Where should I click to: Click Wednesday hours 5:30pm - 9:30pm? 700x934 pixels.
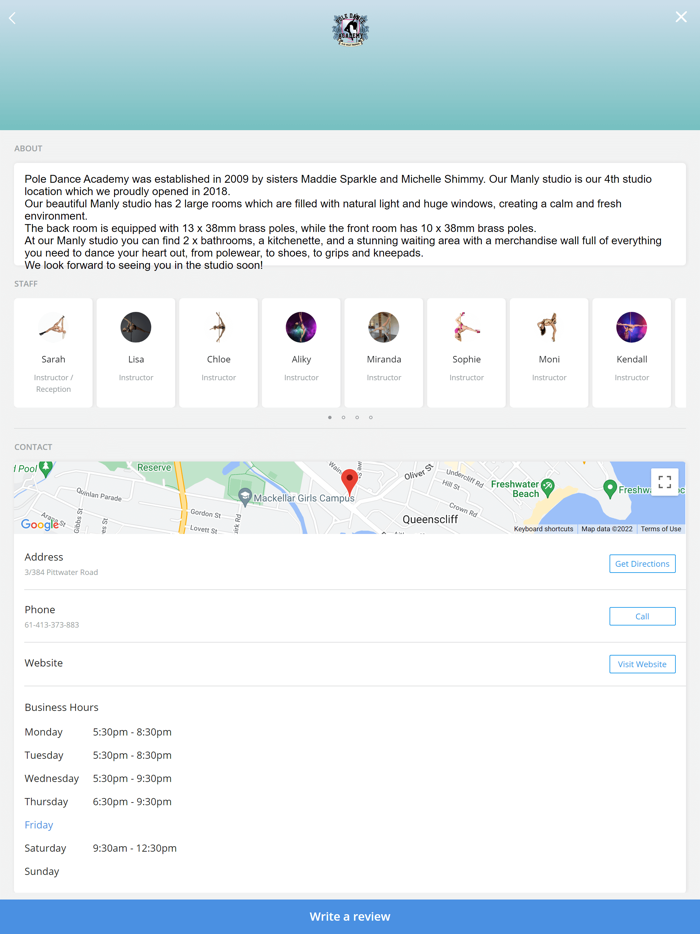click(x=132, y=779)
